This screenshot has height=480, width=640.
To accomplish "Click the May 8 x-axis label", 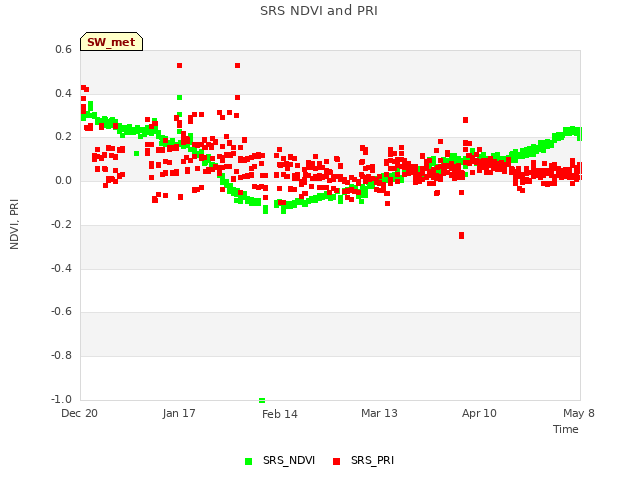I will coord(579,413).
